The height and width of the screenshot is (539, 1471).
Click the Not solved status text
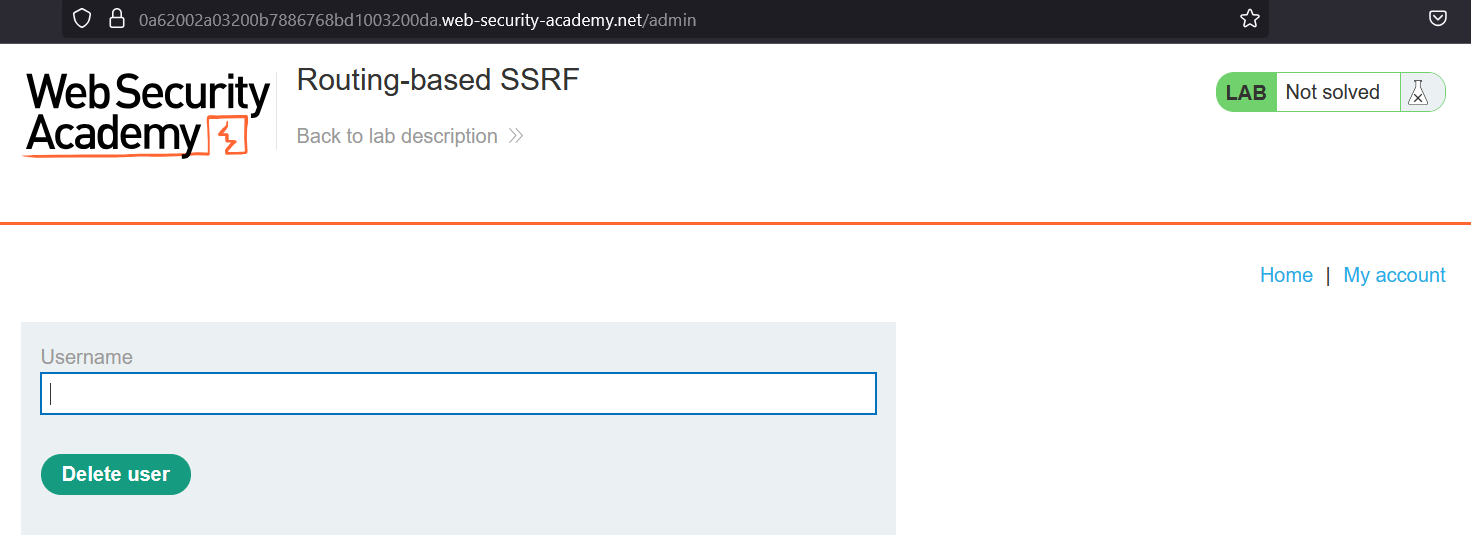[1332, 92]
